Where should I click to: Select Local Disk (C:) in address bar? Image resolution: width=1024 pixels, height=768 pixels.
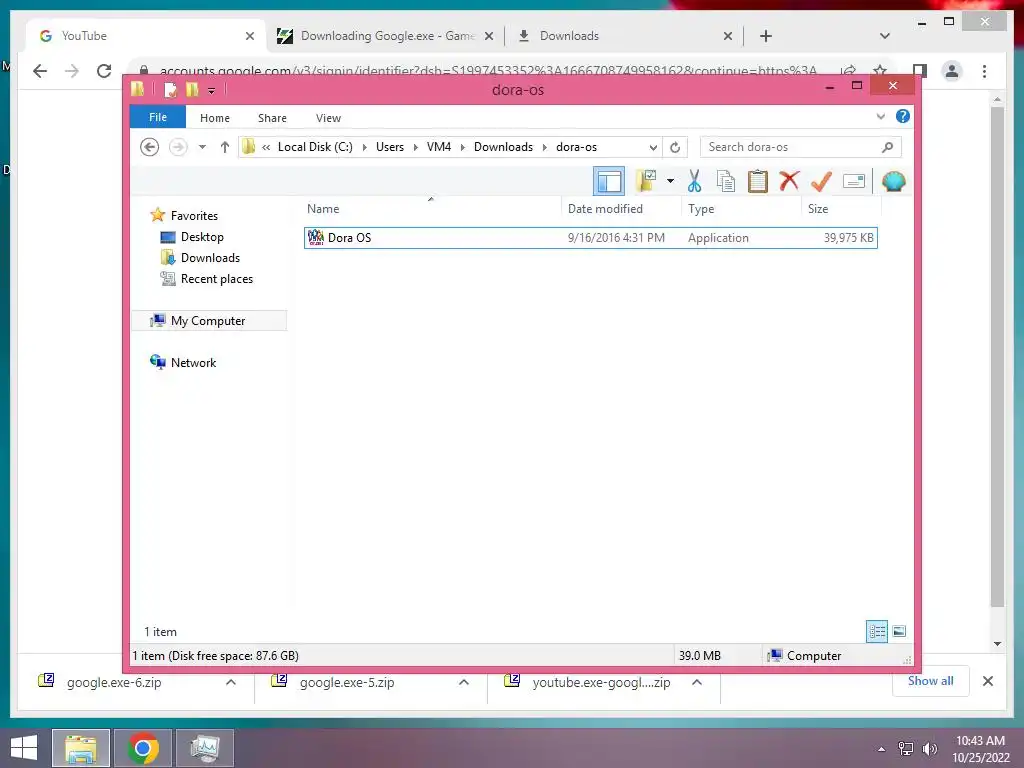coord(315,147)
